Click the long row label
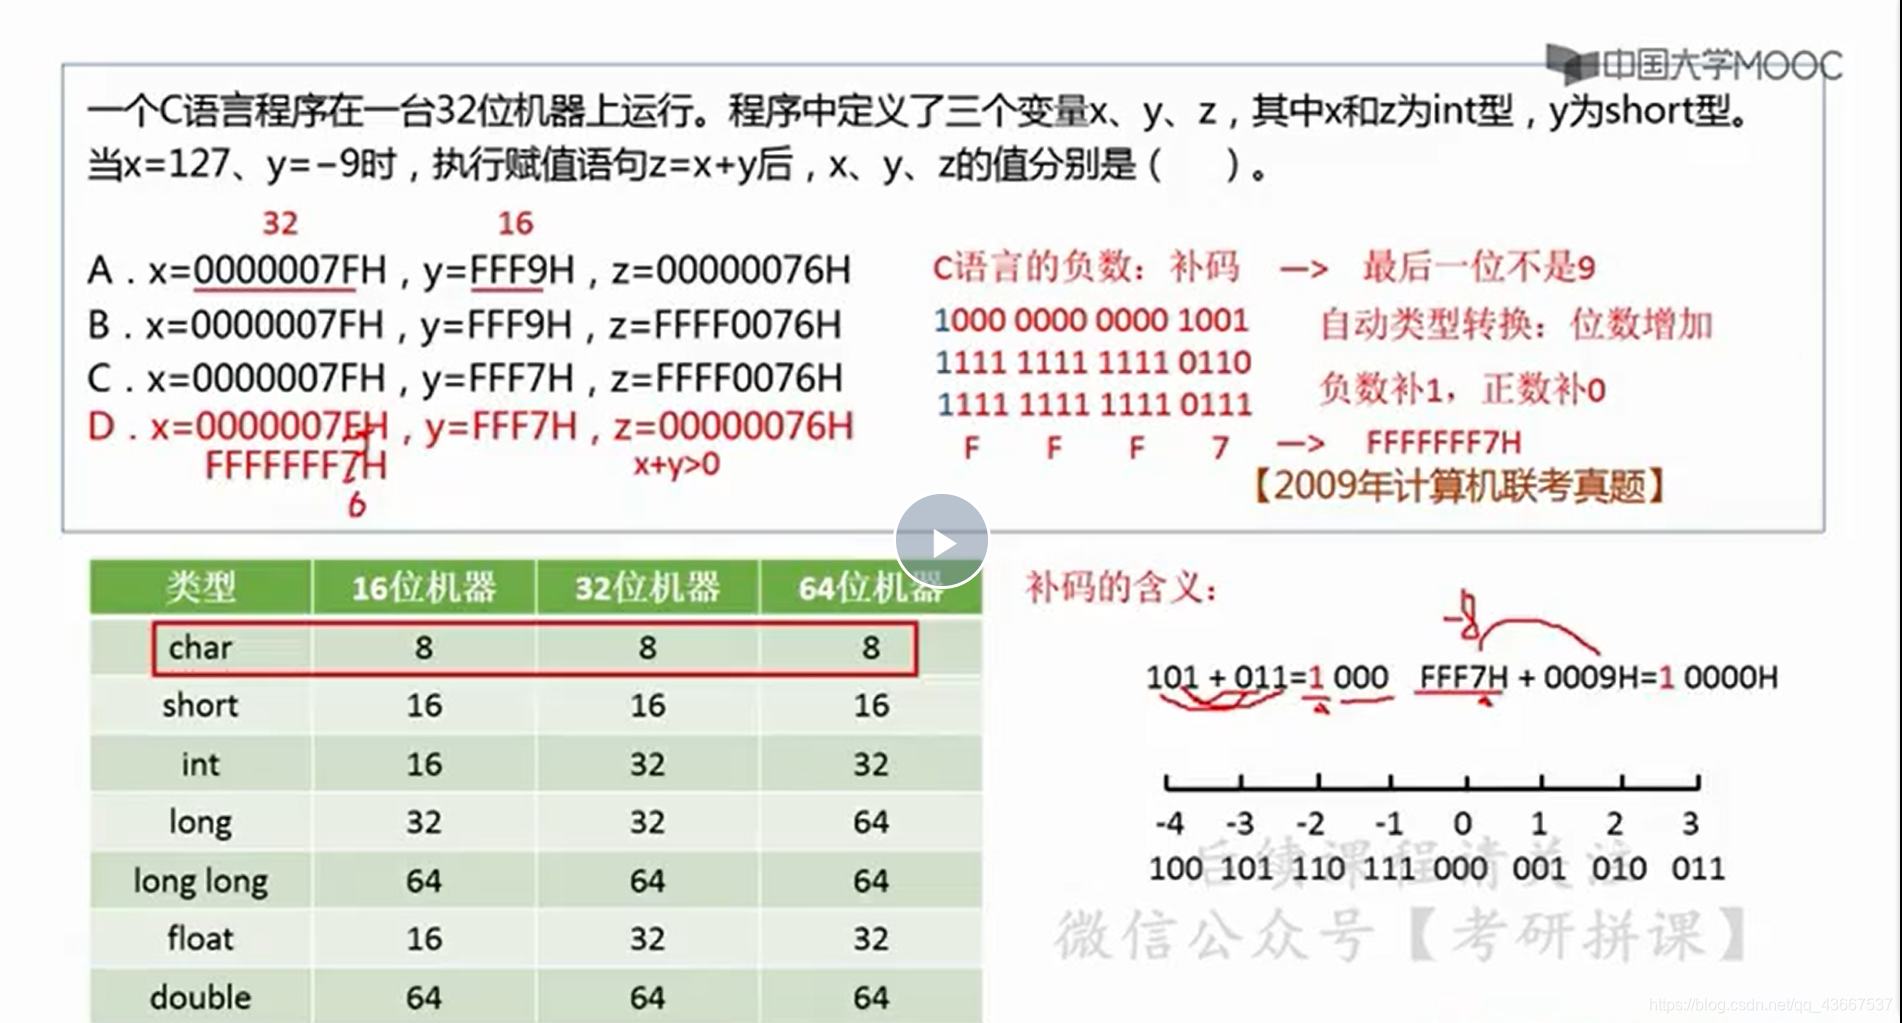1902x1023 pixels. tap(200, 822)
